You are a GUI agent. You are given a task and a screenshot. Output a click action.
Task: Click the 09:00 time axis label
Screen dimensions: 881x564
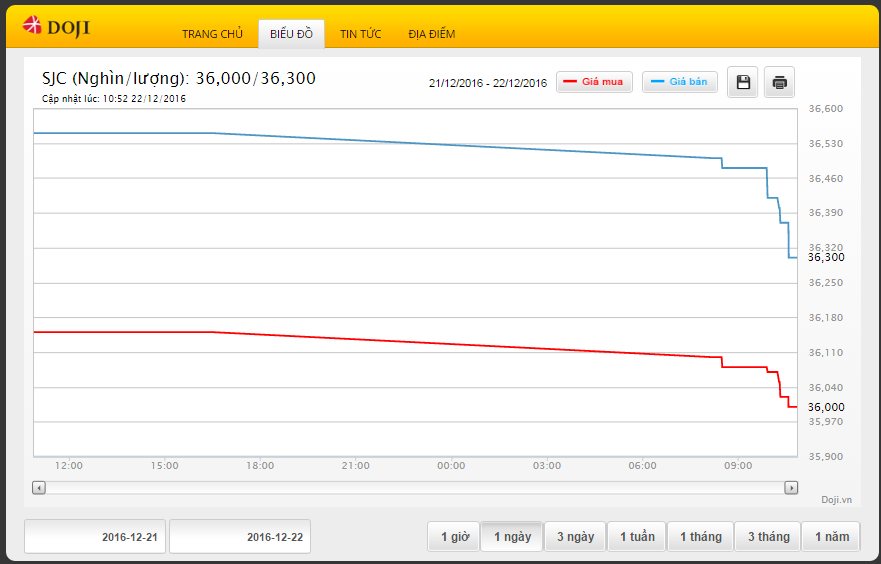point(738,466)
